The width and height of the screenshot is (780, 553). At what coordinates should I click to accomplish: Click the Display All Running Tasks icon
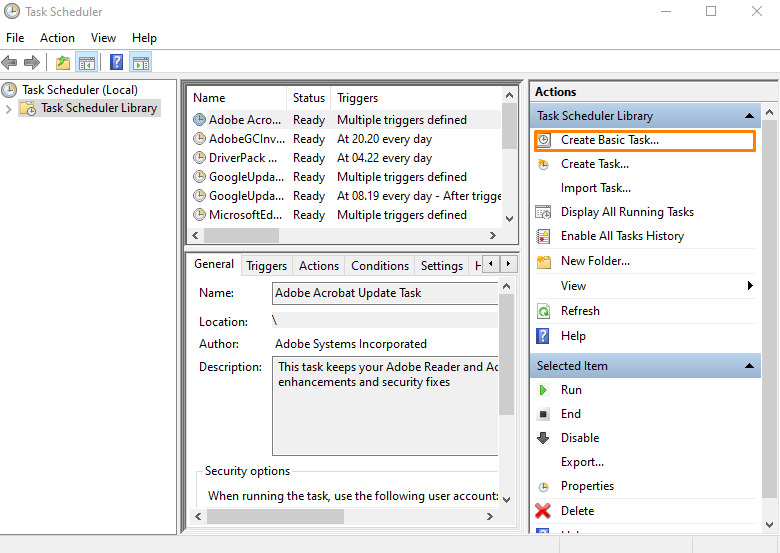[x=543, y=212]
